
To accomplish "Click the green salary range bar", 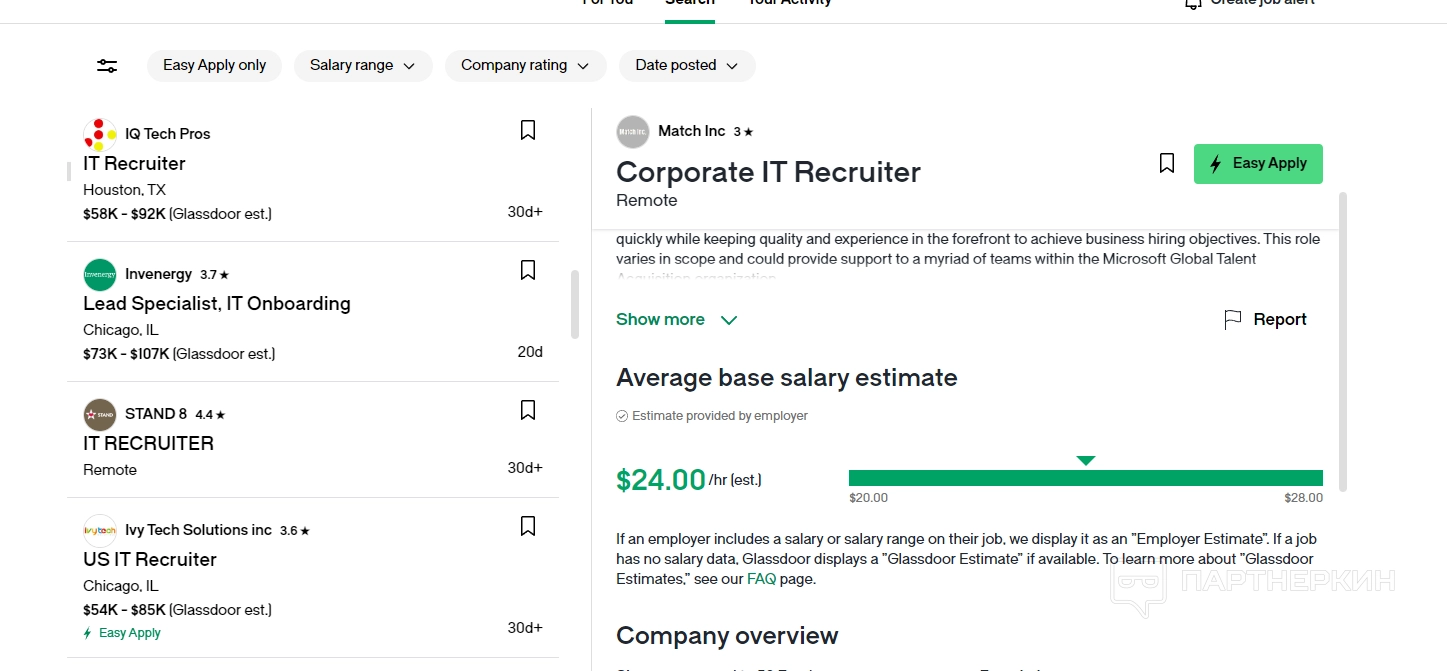I will (x=1085, y=478).
